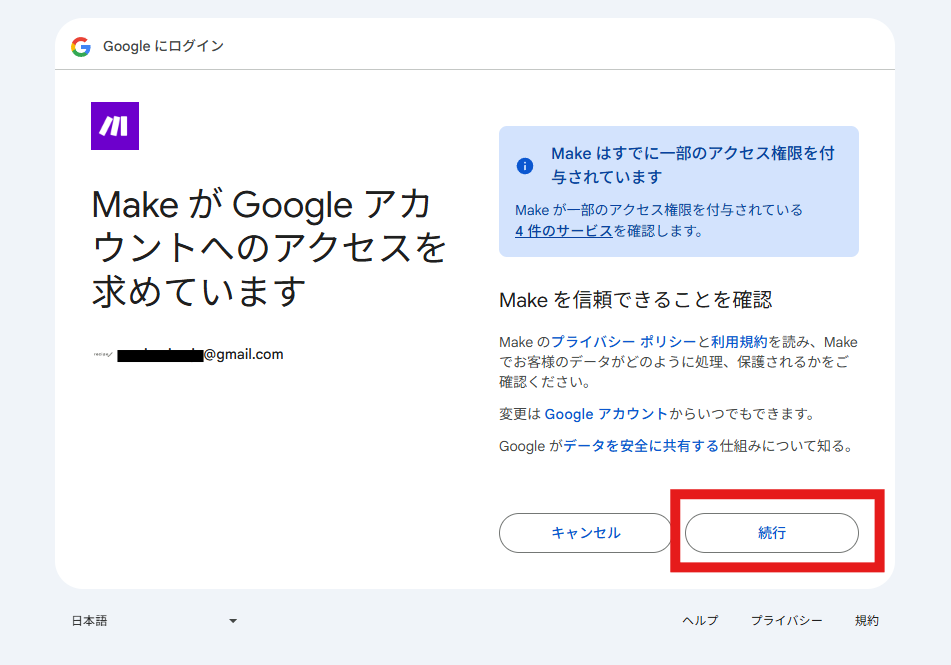Click the blue info circle icon

coord(525,166)
